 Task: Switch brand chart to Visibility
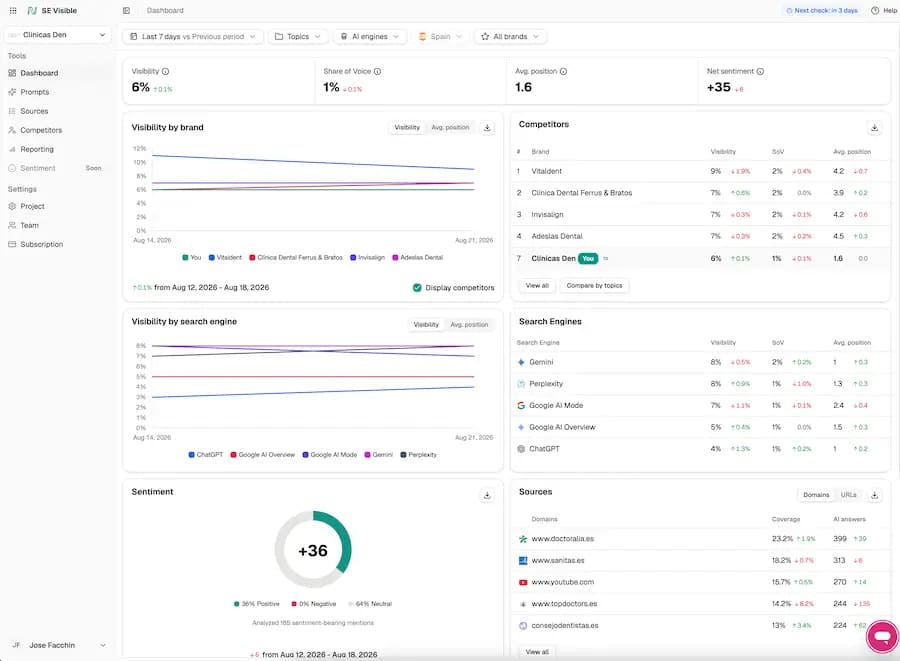pos(407,127)
